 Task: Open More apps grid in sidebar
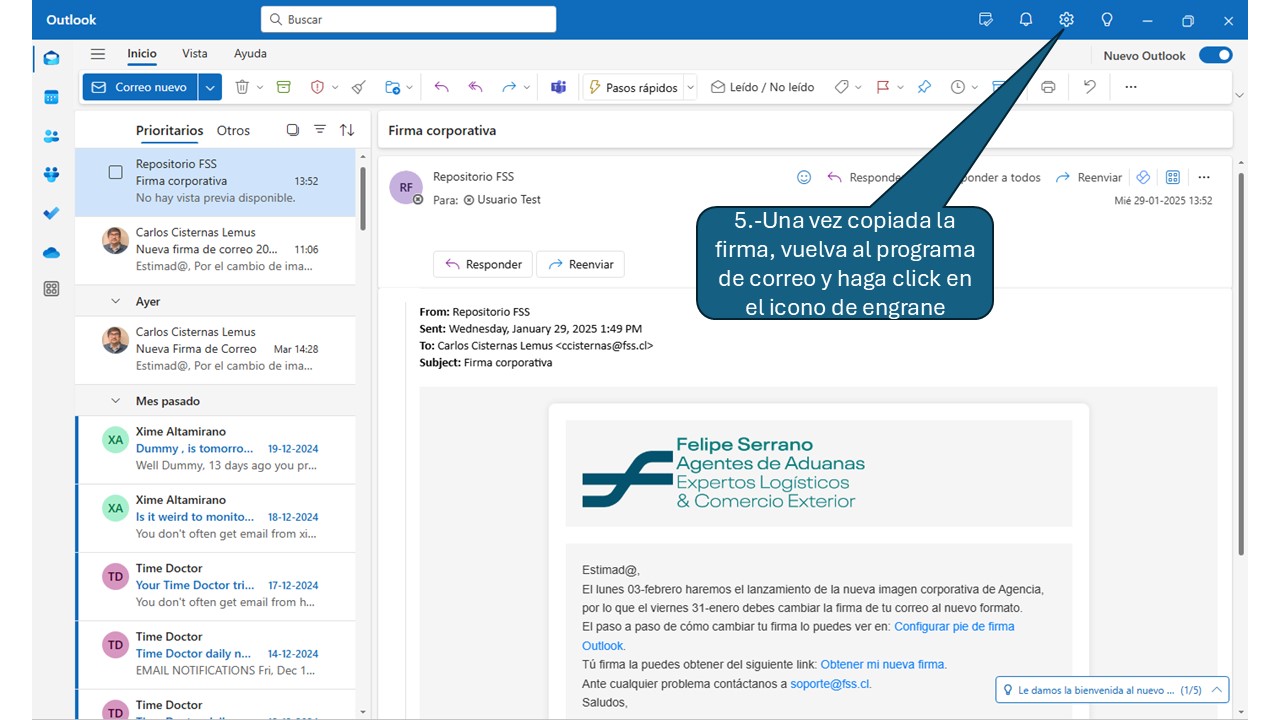tap(51, 289)
